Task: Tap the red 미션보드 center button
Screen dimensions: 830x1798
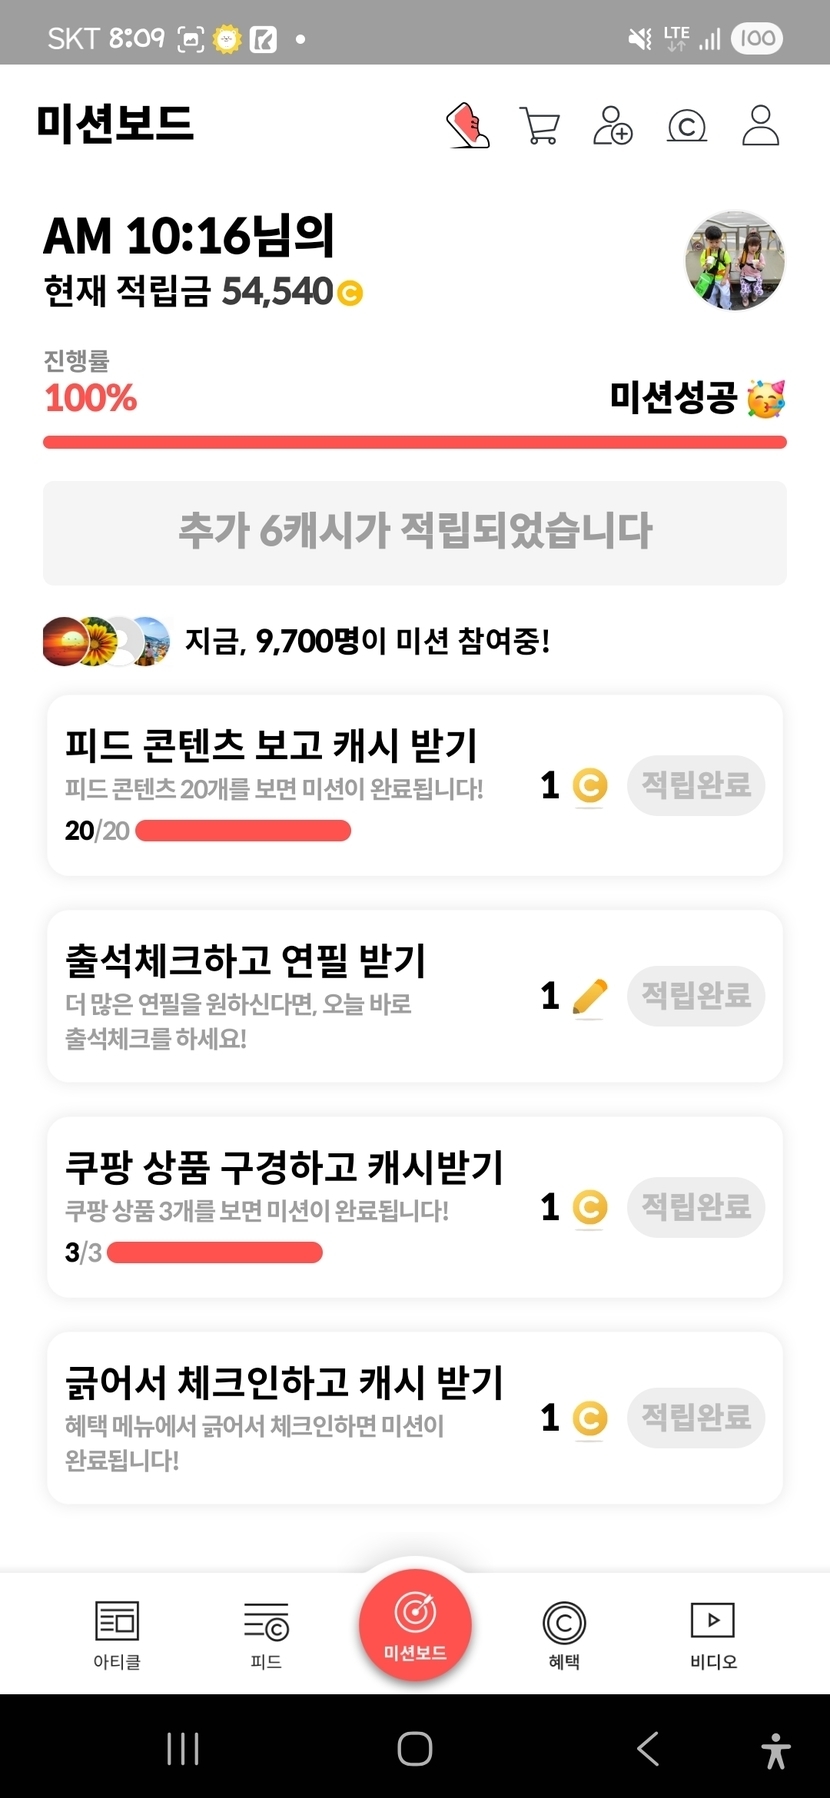Action: [x=415, y=1625]
